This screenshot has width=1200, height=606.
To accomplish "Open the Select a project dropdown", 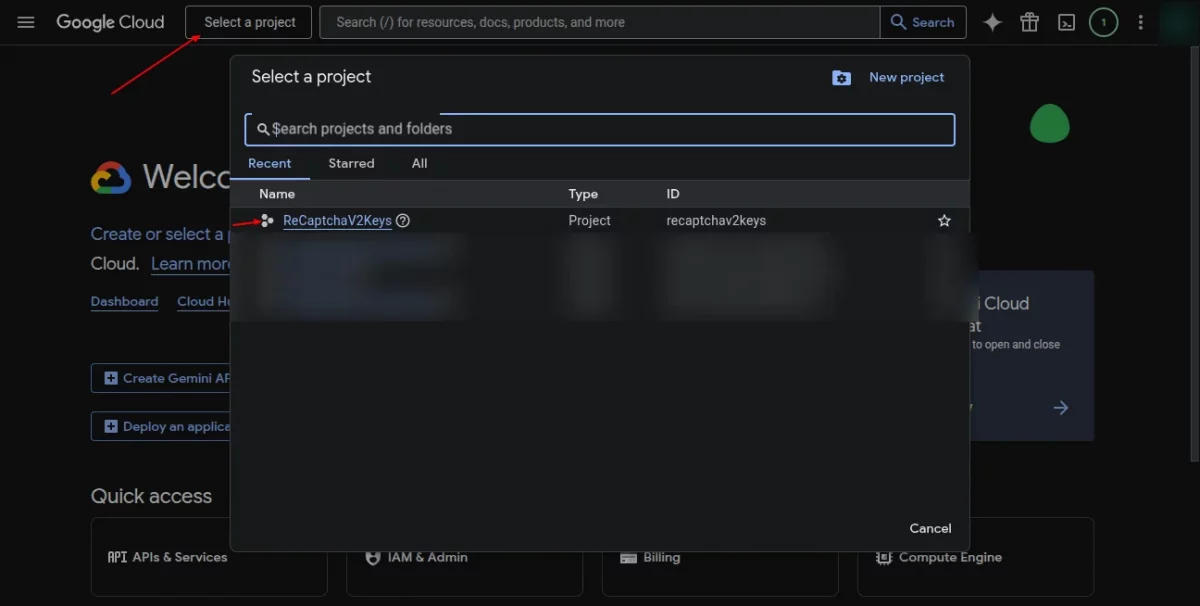I will 249,22.
